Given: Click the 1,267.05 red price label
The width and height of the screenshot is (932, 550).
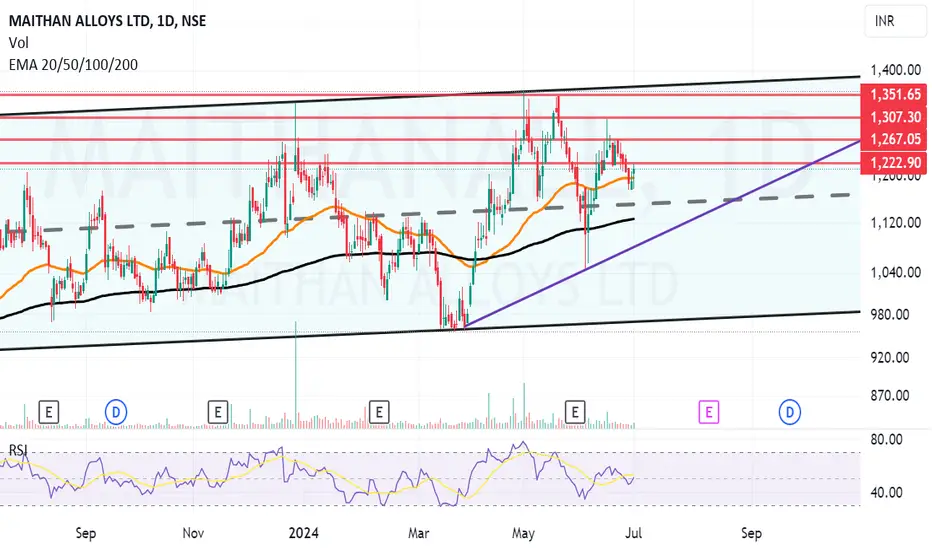Looking at the screenshot, I should 895,139.
